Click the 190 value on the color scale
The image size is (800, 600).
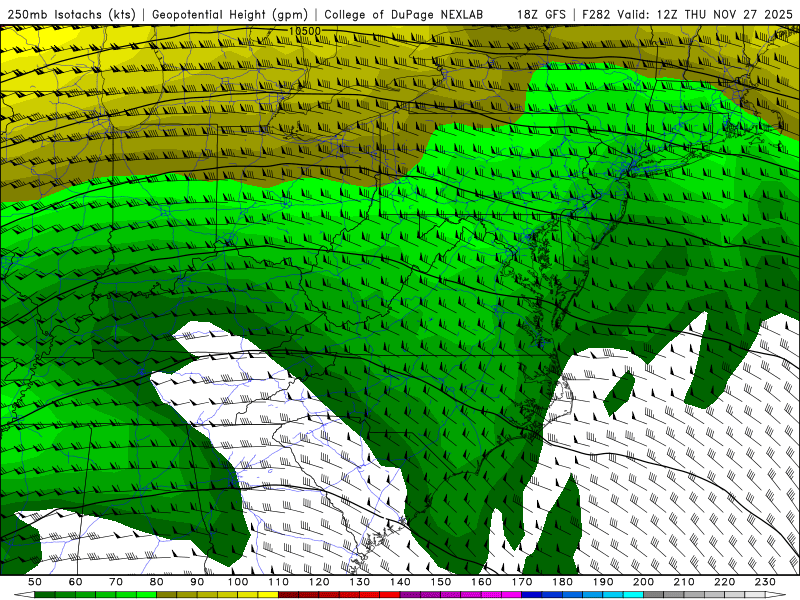(x=603, y=582)
